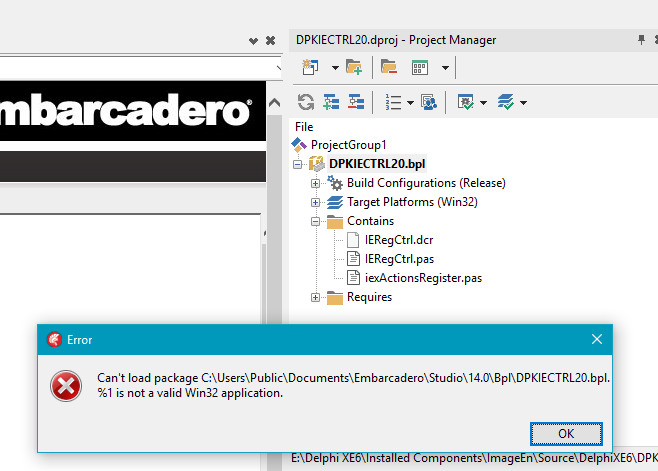Click OK in the Error dialog

point(566,434)
